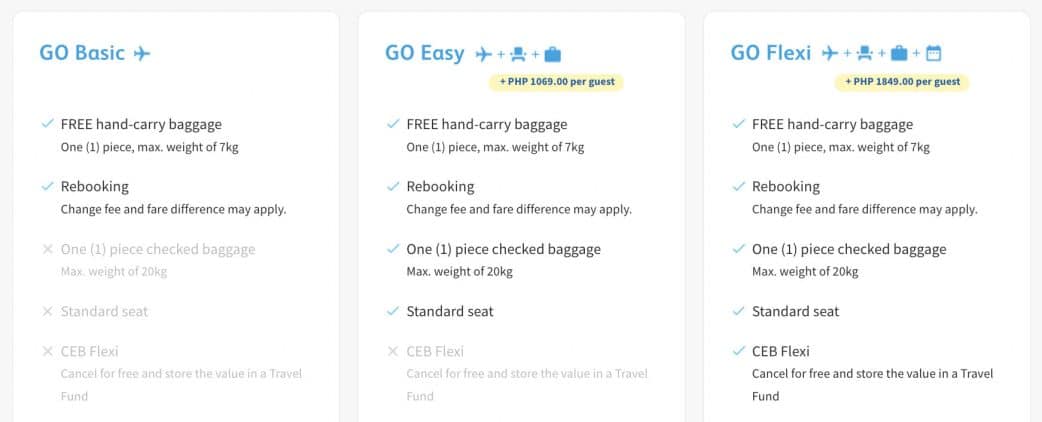Click Standard seat text in GO Flexi card
Screen dimensions: 1042x422
(795, 311)
